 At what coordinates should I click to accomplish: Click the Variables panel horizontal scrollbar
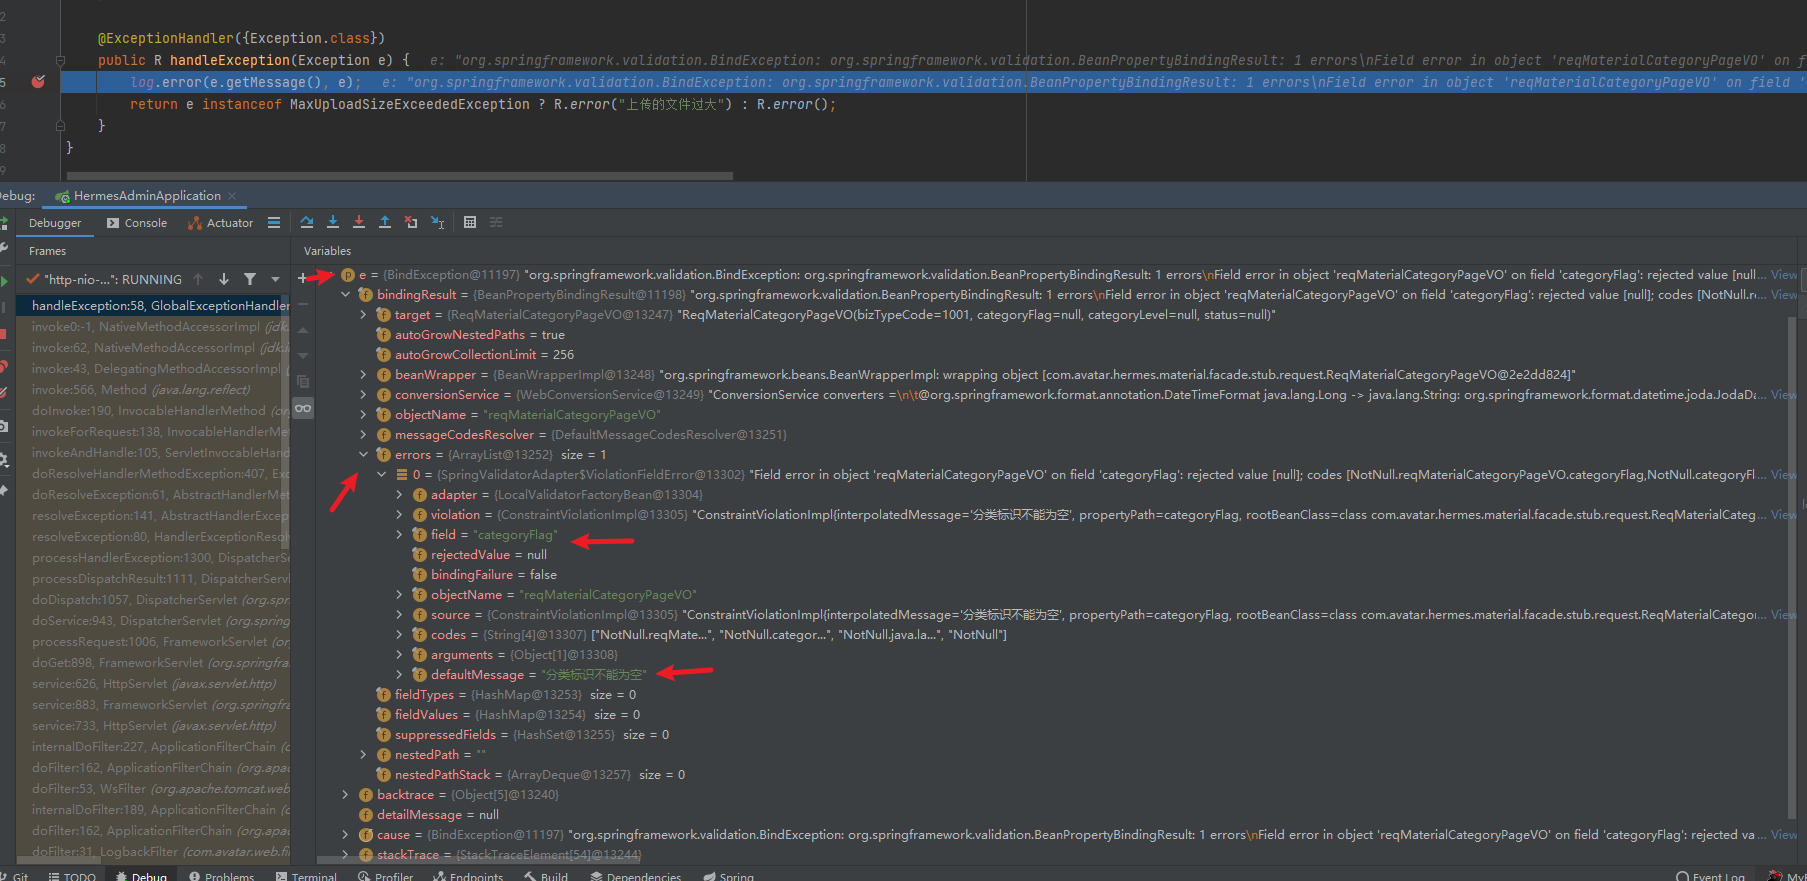click(x=480, y=859)
